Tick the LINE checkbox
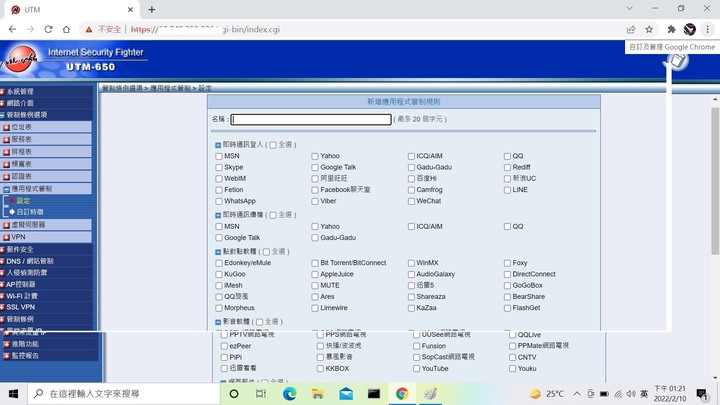The height and width of the screenshot is (405, 720). coord(507,190)
